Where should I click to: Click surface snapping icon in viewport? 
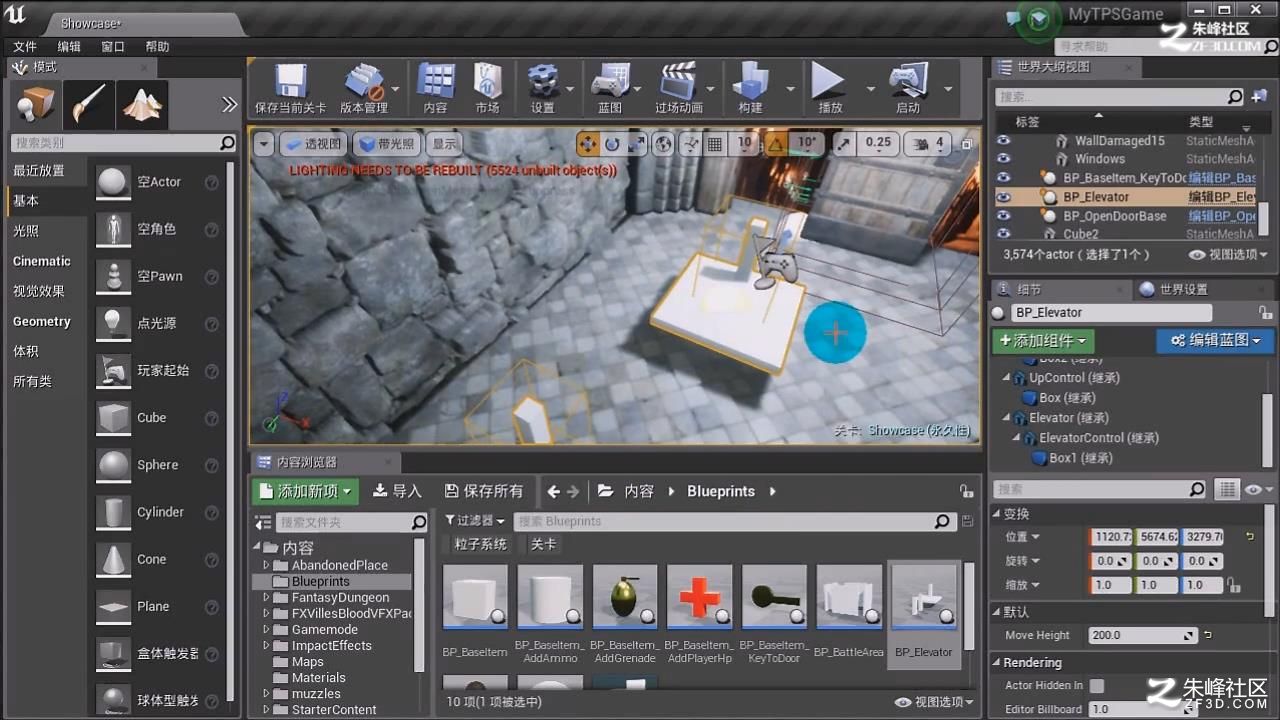[692, 144]
